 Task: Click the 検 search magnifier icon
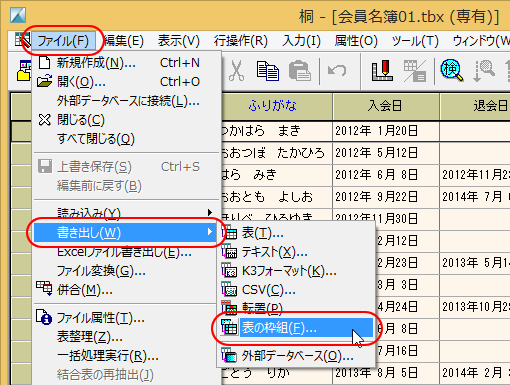[x=452, y=71]
